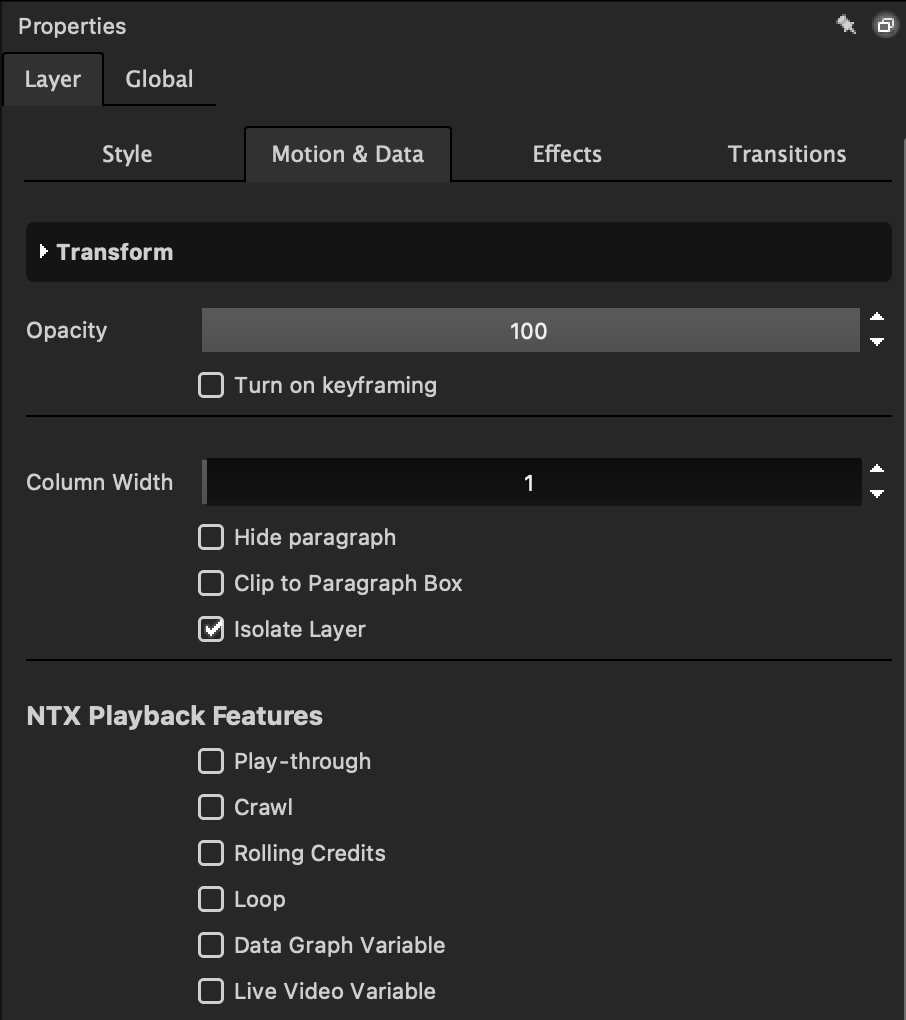The width and height of the screenshot is (906, 1020).
Task: Enable Rolling Credits checkbox
Action: coord(211,853)
